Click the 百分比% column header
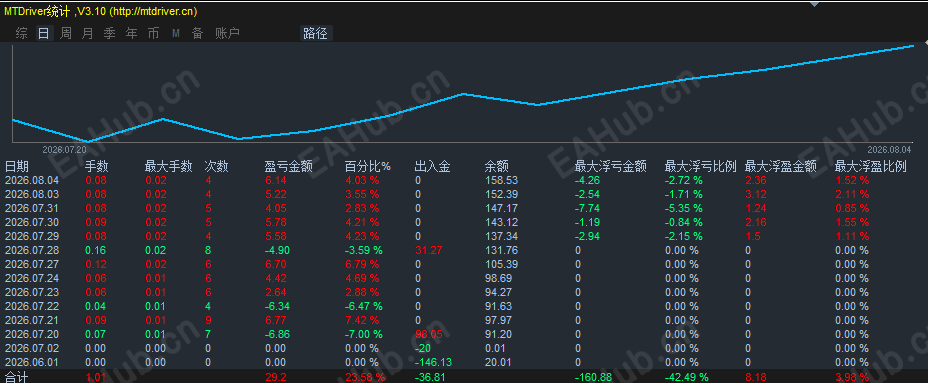The image size is (928, 383). pyautogui.click(x=368, y=166)
